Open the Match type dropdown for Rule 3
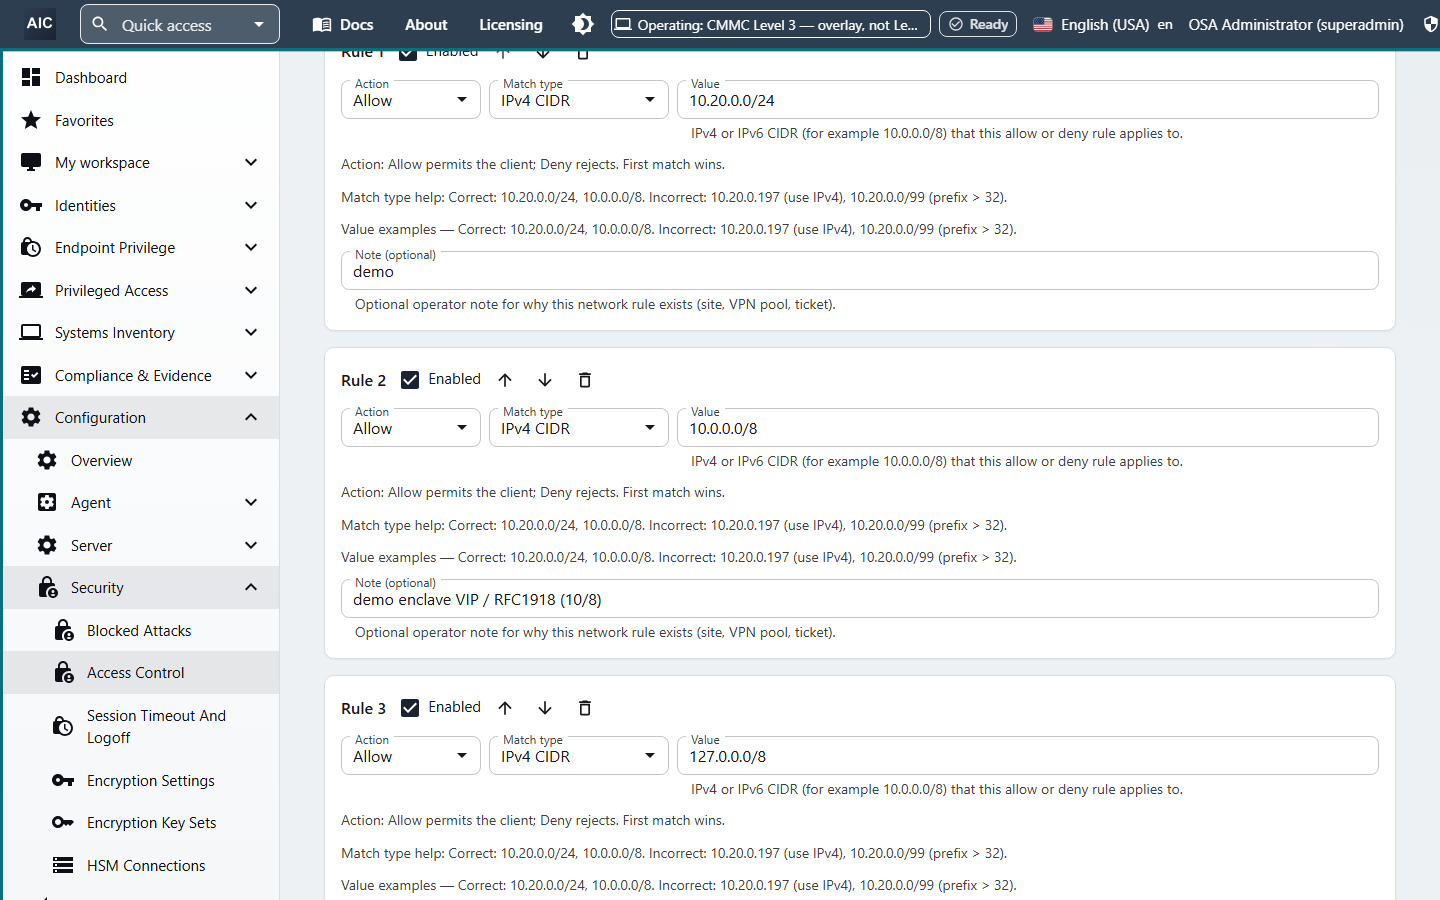 point(579,756)
